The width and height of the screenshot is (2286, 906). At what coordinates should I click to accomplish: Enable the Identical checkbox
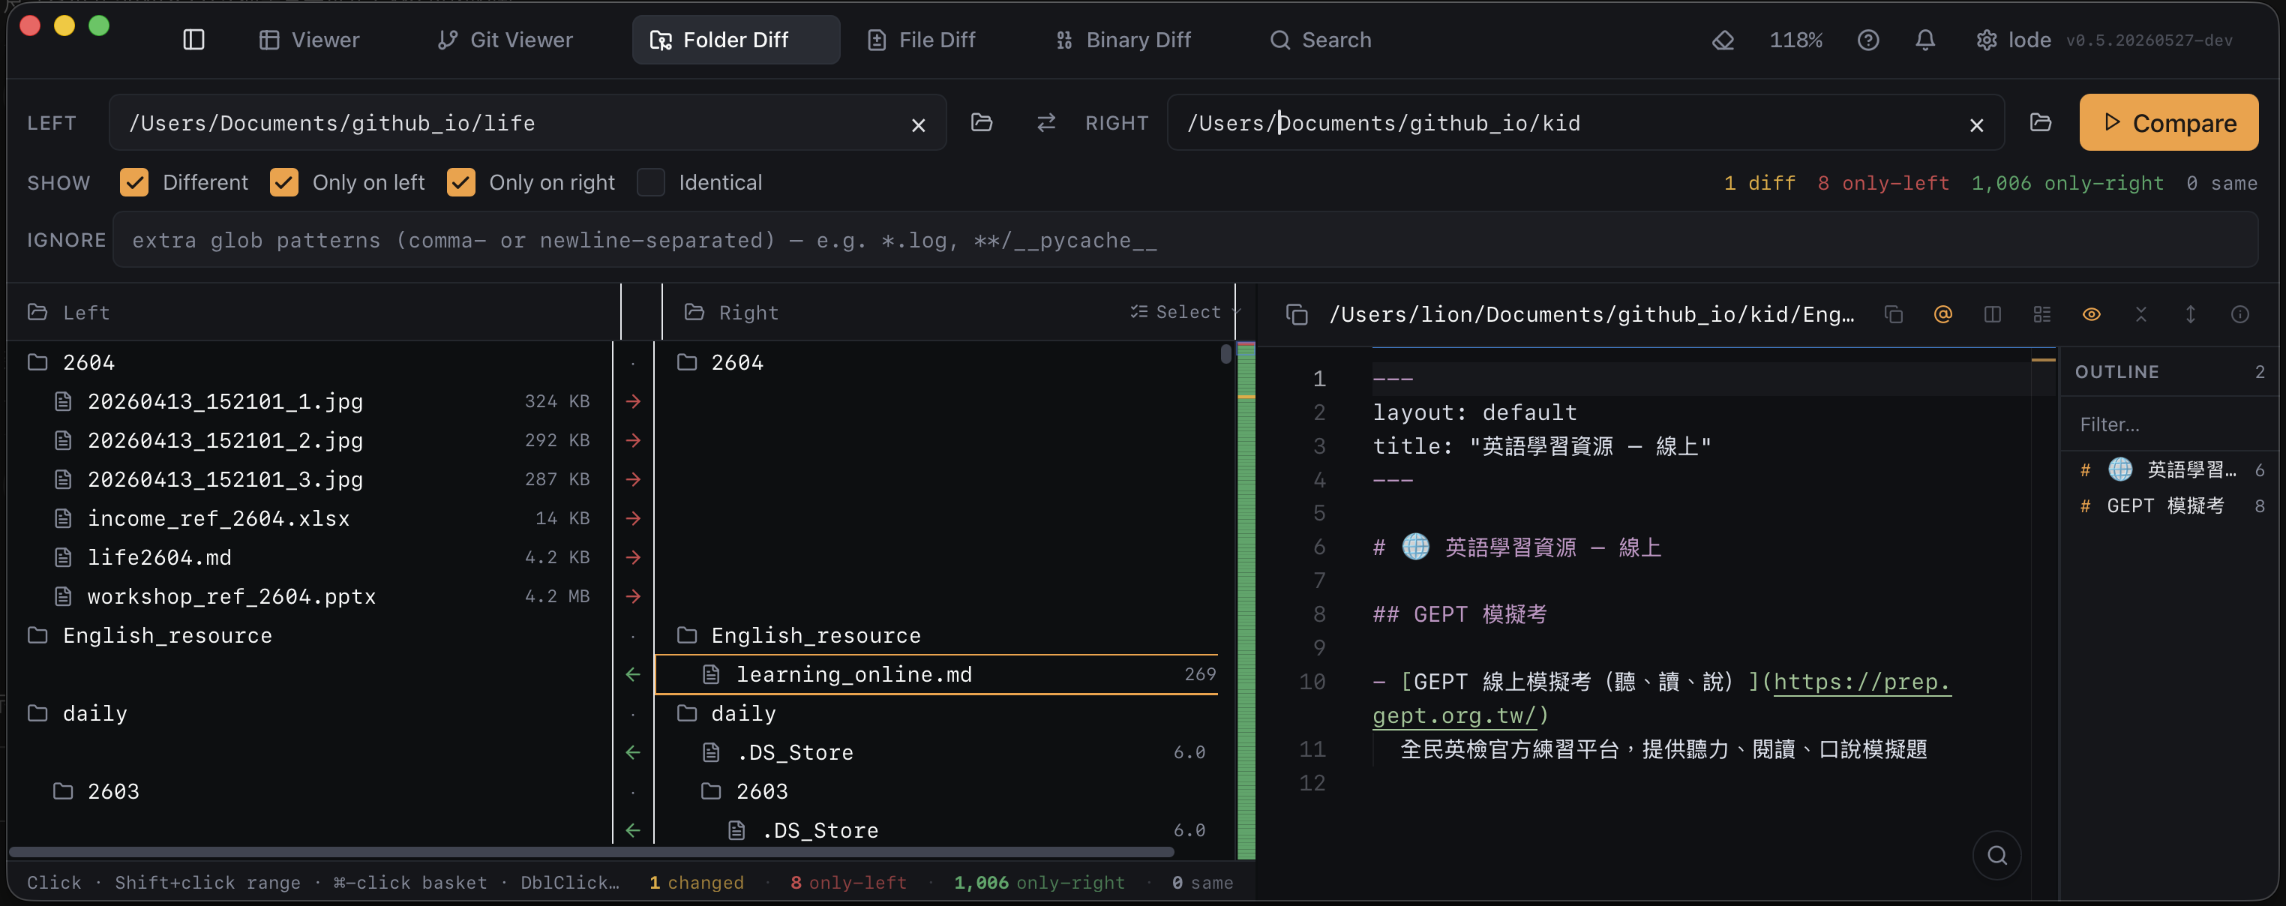(651, 182)
